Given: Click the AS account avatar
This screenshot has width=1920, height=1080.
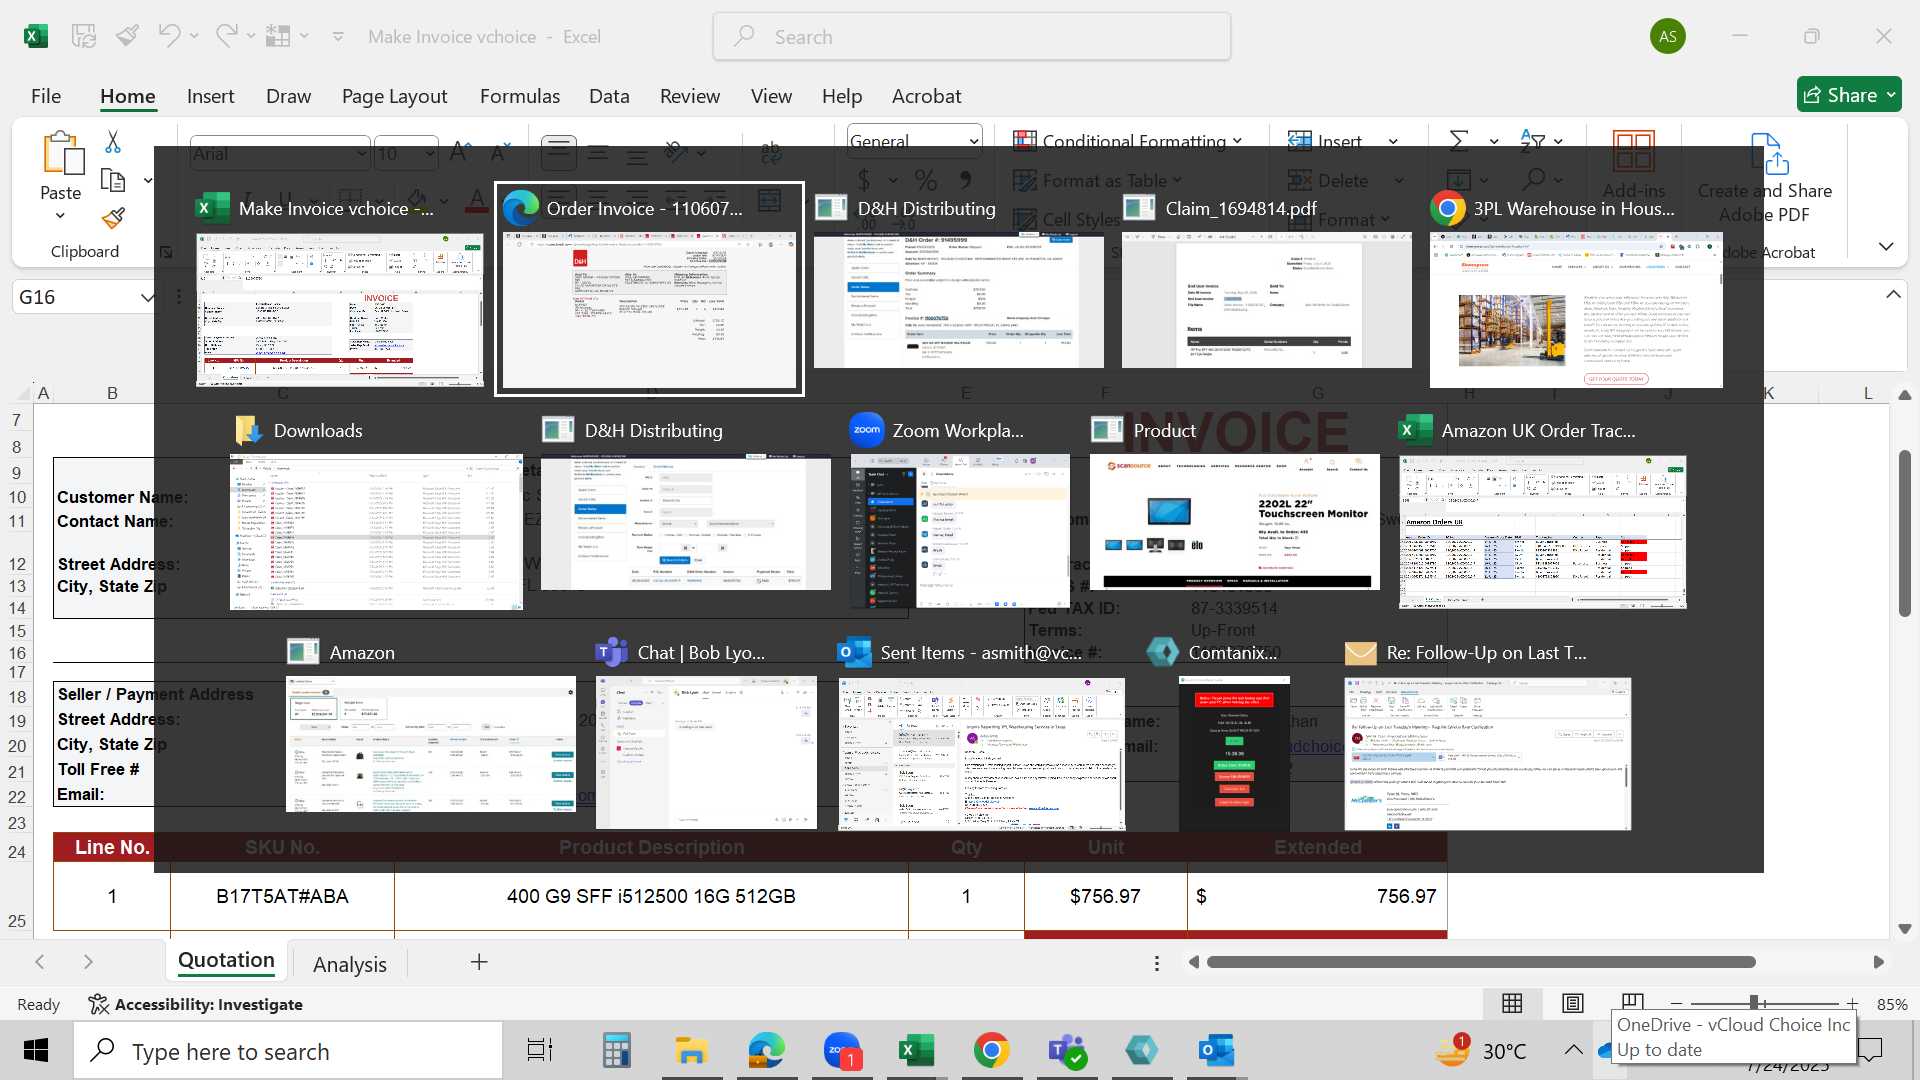Looking at the screenshot, I should click(1667, 36).
